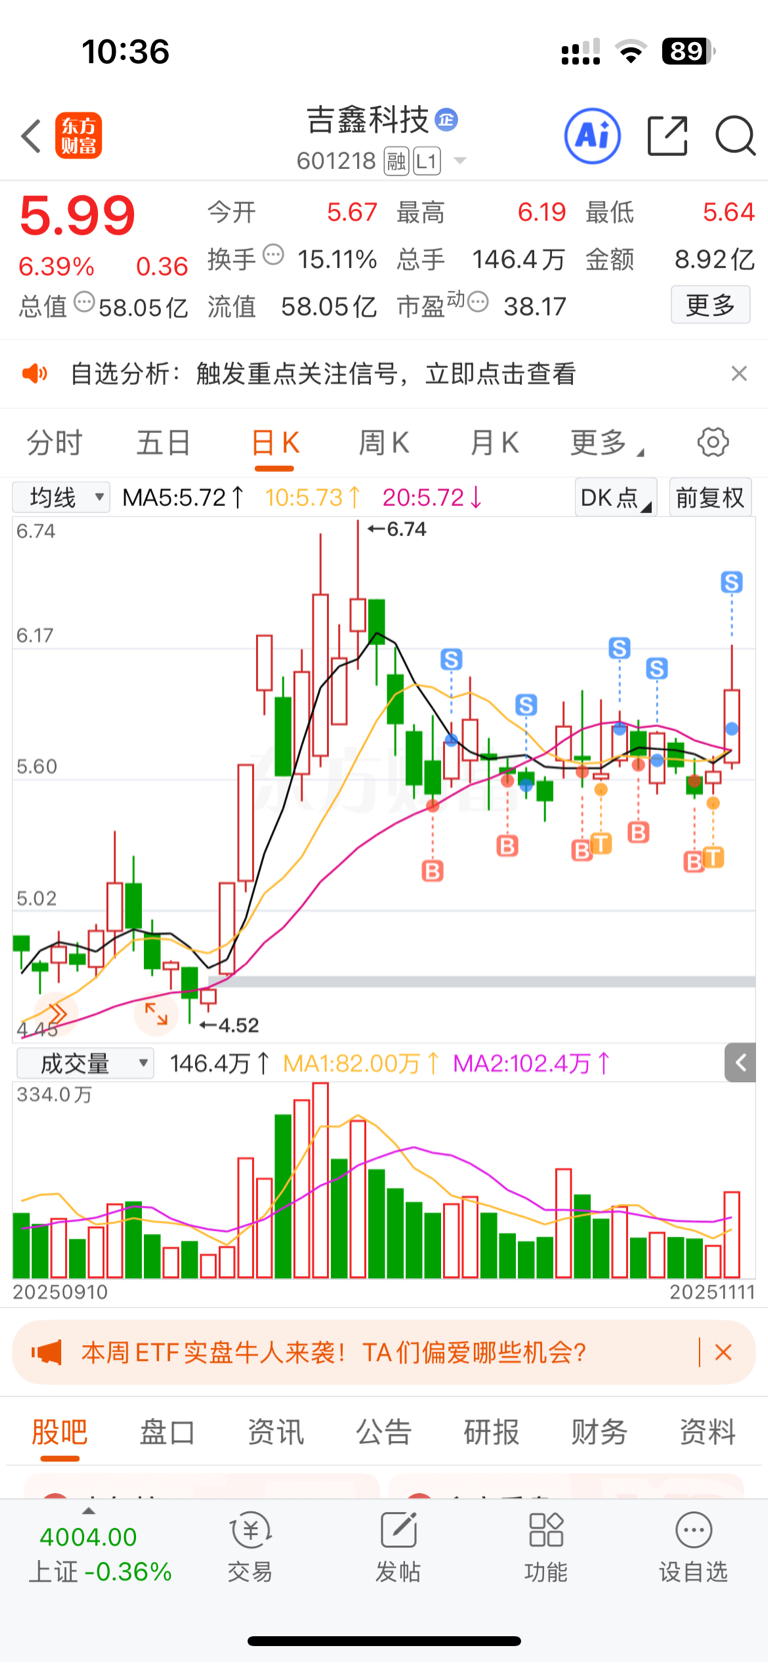Expand stock switcher triangle beside L1
768x1663 pixels.
[x=460, y=161]
